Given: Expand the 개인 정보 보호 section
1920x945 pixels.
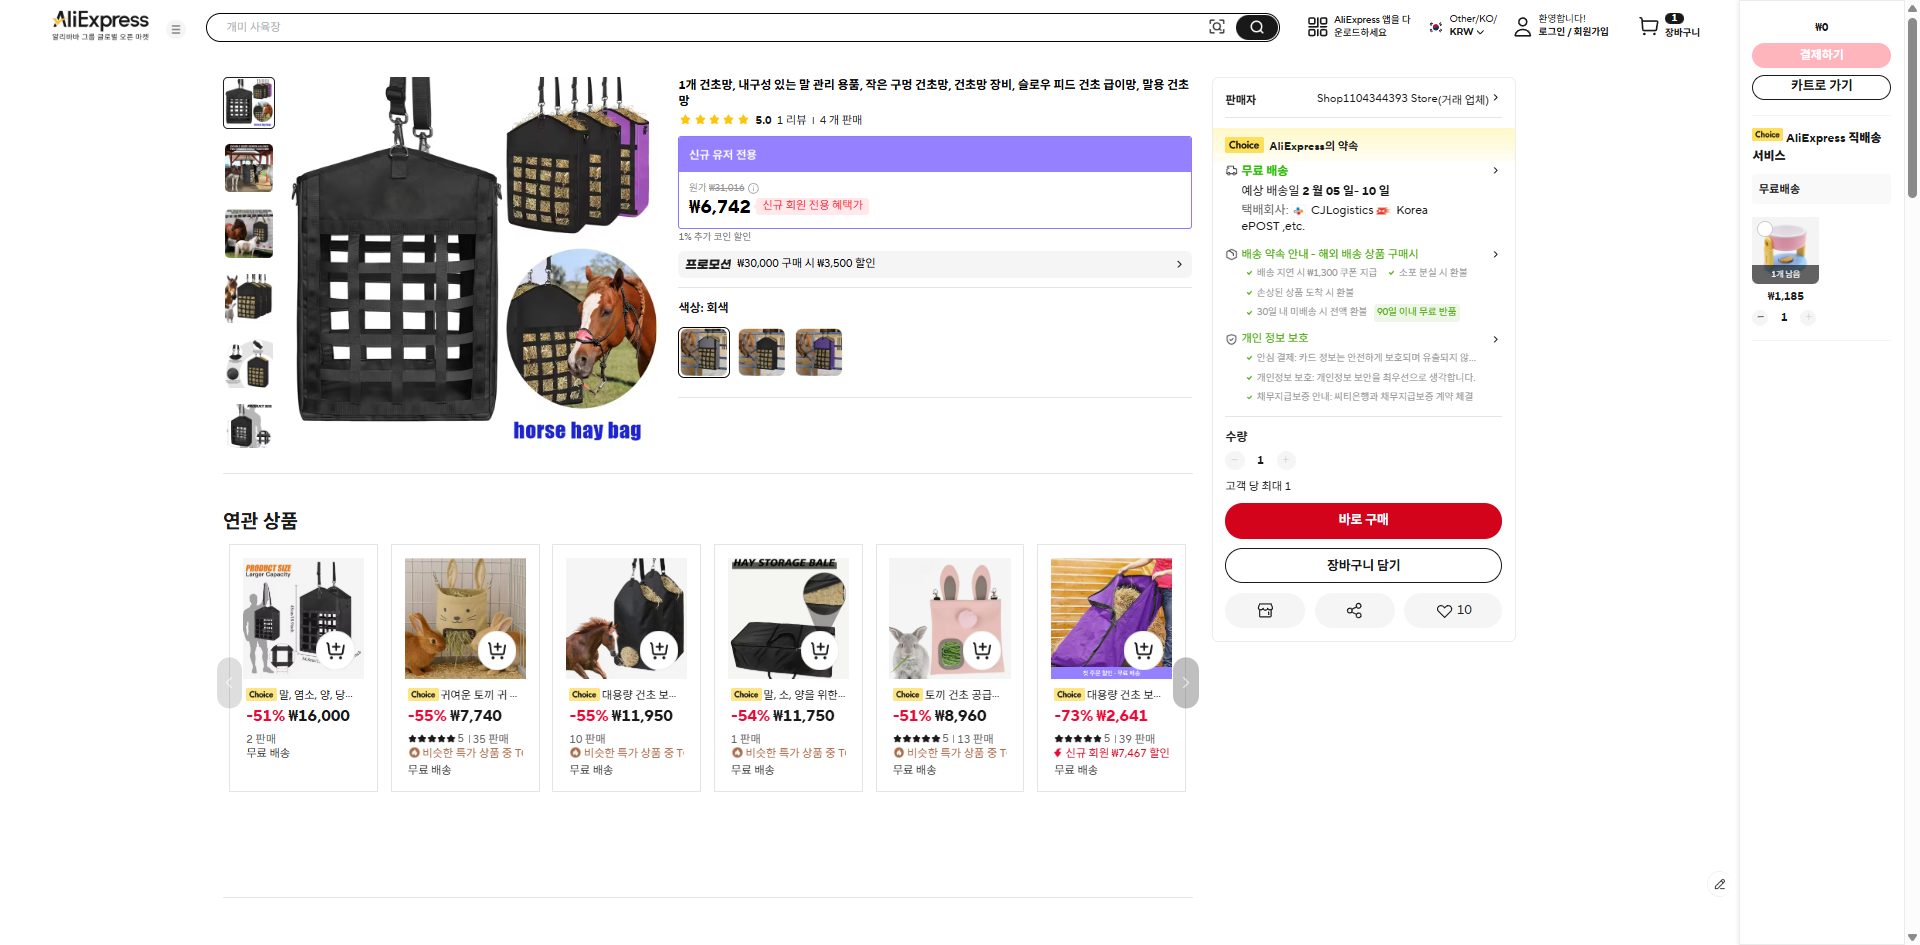Looking at the screenshot, I should click(x=1495, y=339).
